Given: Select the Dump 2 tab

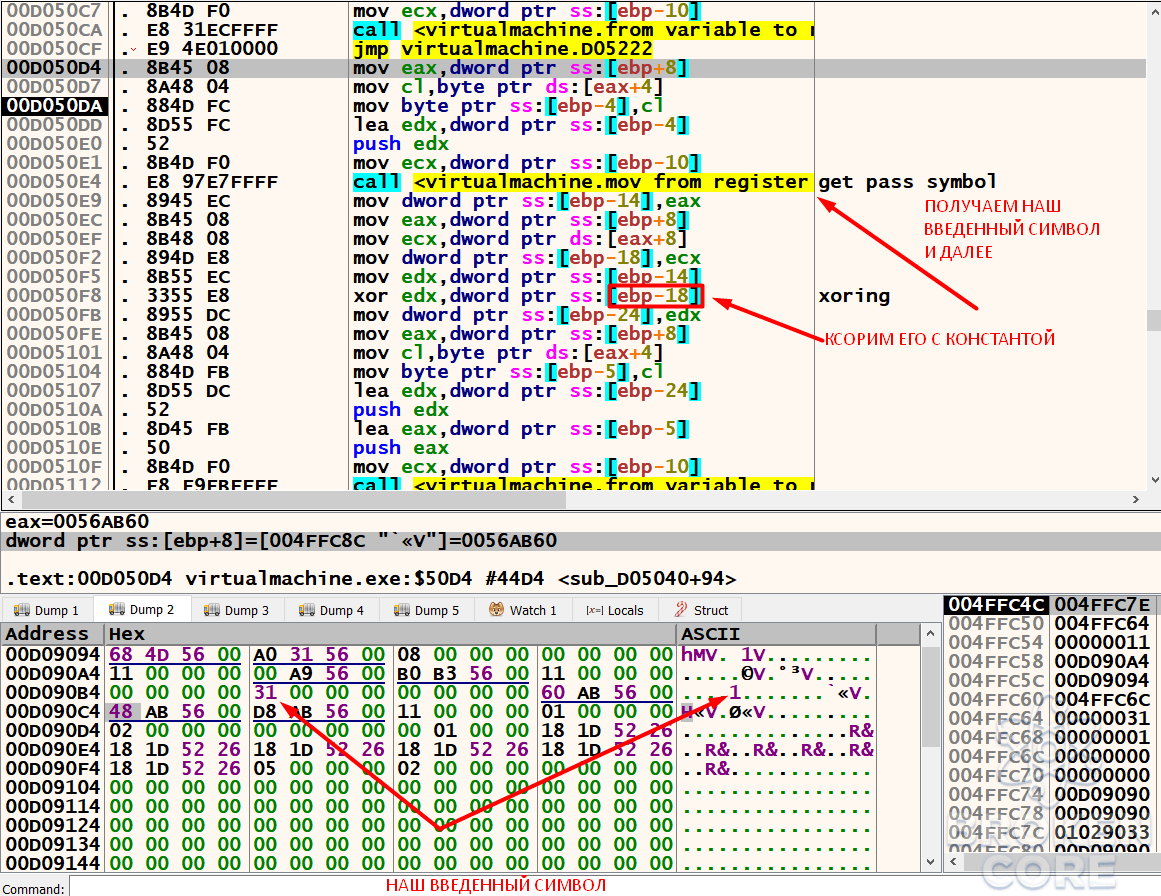Looking at the screenshot, I should point(141,609).
